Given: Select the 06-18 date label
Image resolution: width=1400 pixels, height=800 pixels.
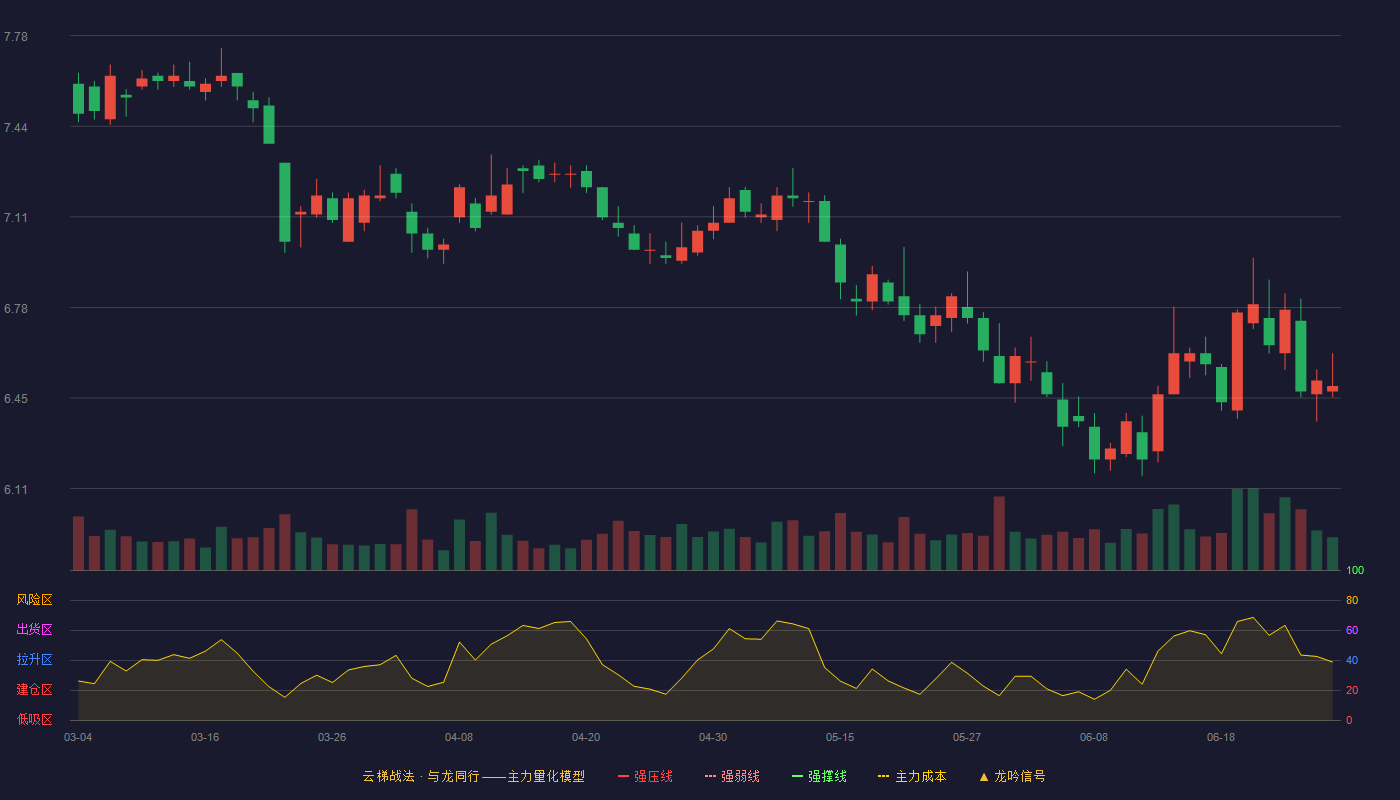Looking at the screenshot, I should (x=1221, y=737).
